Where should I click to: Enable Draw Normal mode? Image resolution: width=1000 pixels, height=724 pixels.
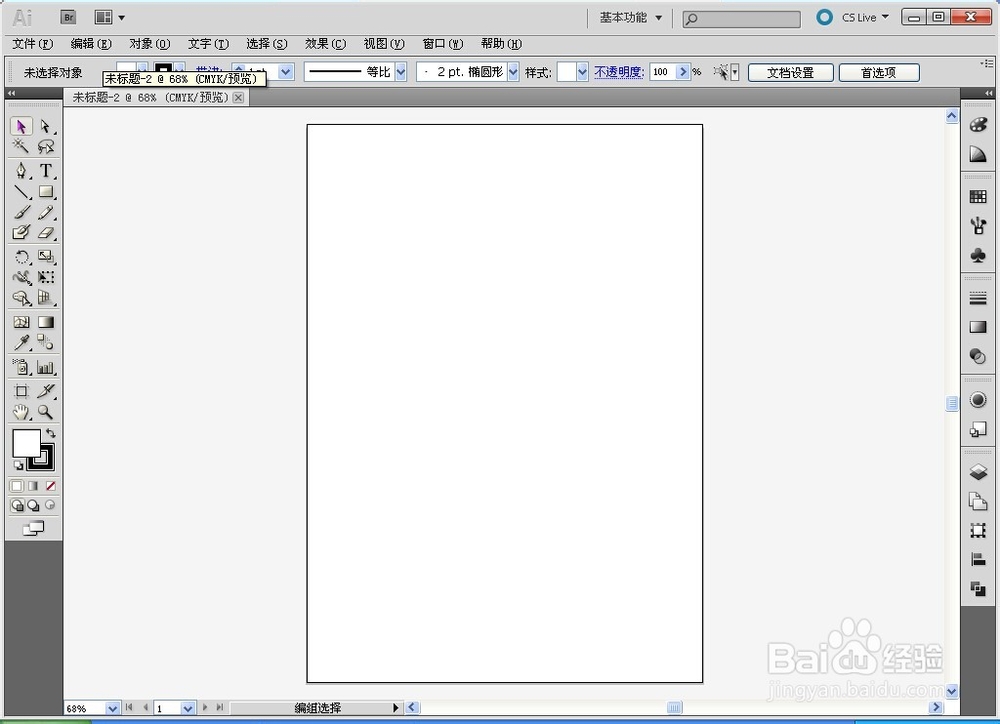[x=17, y=505]
